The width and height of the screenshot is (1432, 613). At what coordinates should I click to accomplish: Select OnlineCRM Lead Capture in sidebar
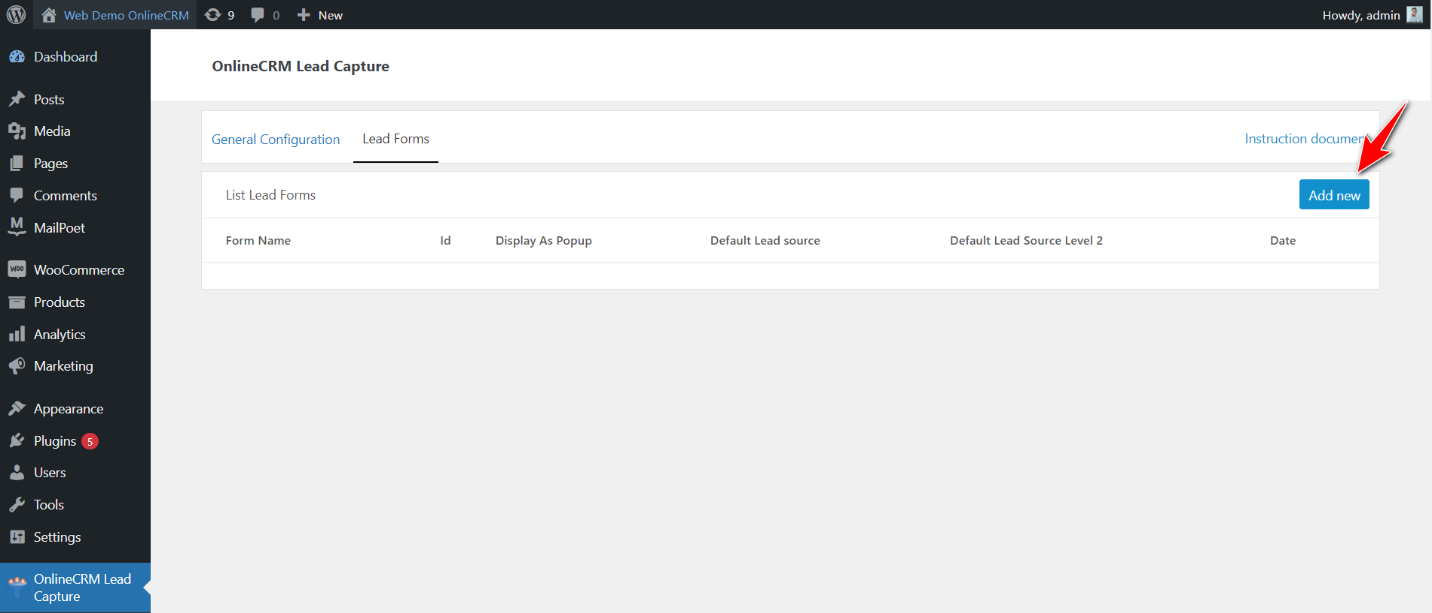[75, 588]
